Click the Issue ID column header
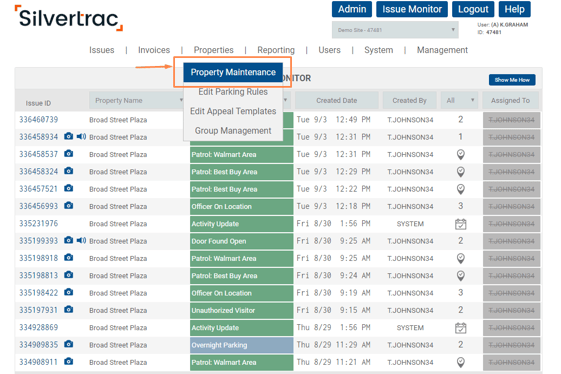Viewport: 561px width, 374px height. [38, 103]
